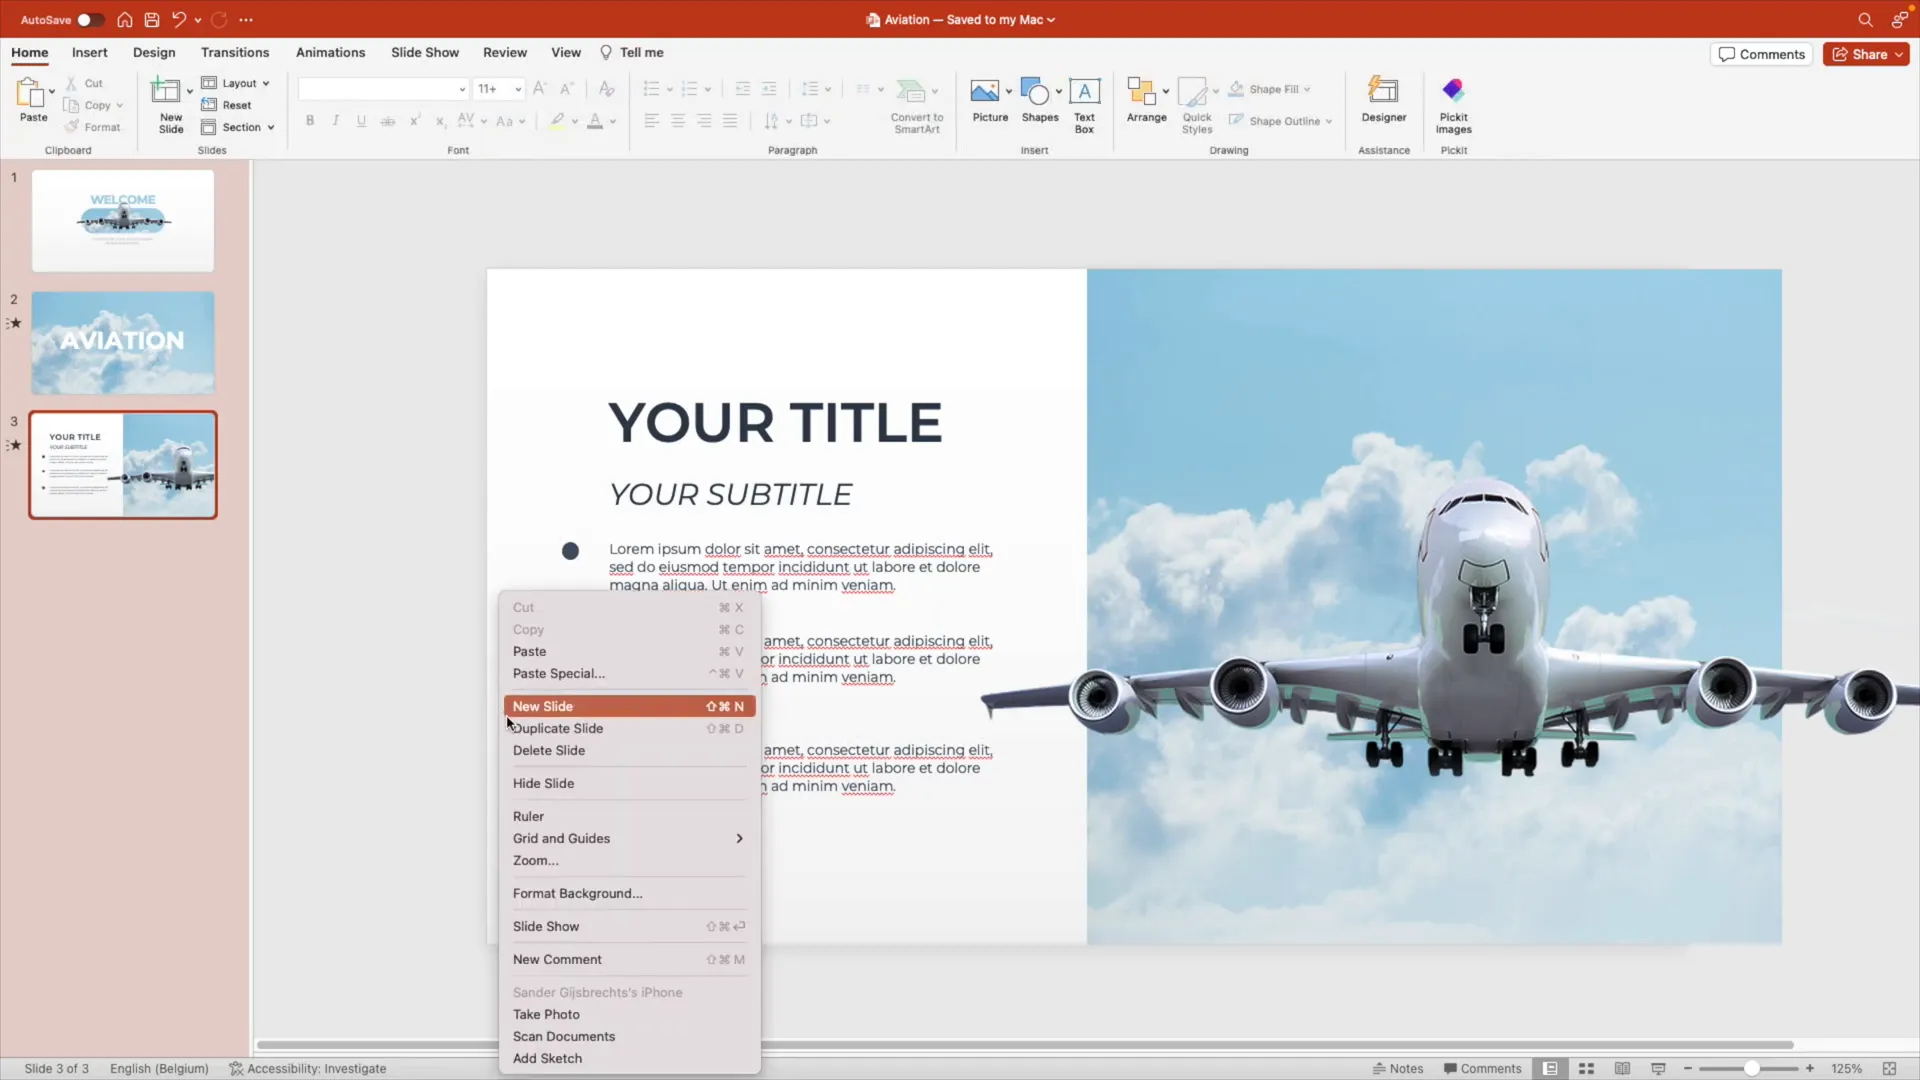The image size is (1920, 1080).
Task: Select slide 1 WELCOME thumbnail
Action: click(123, 220)
